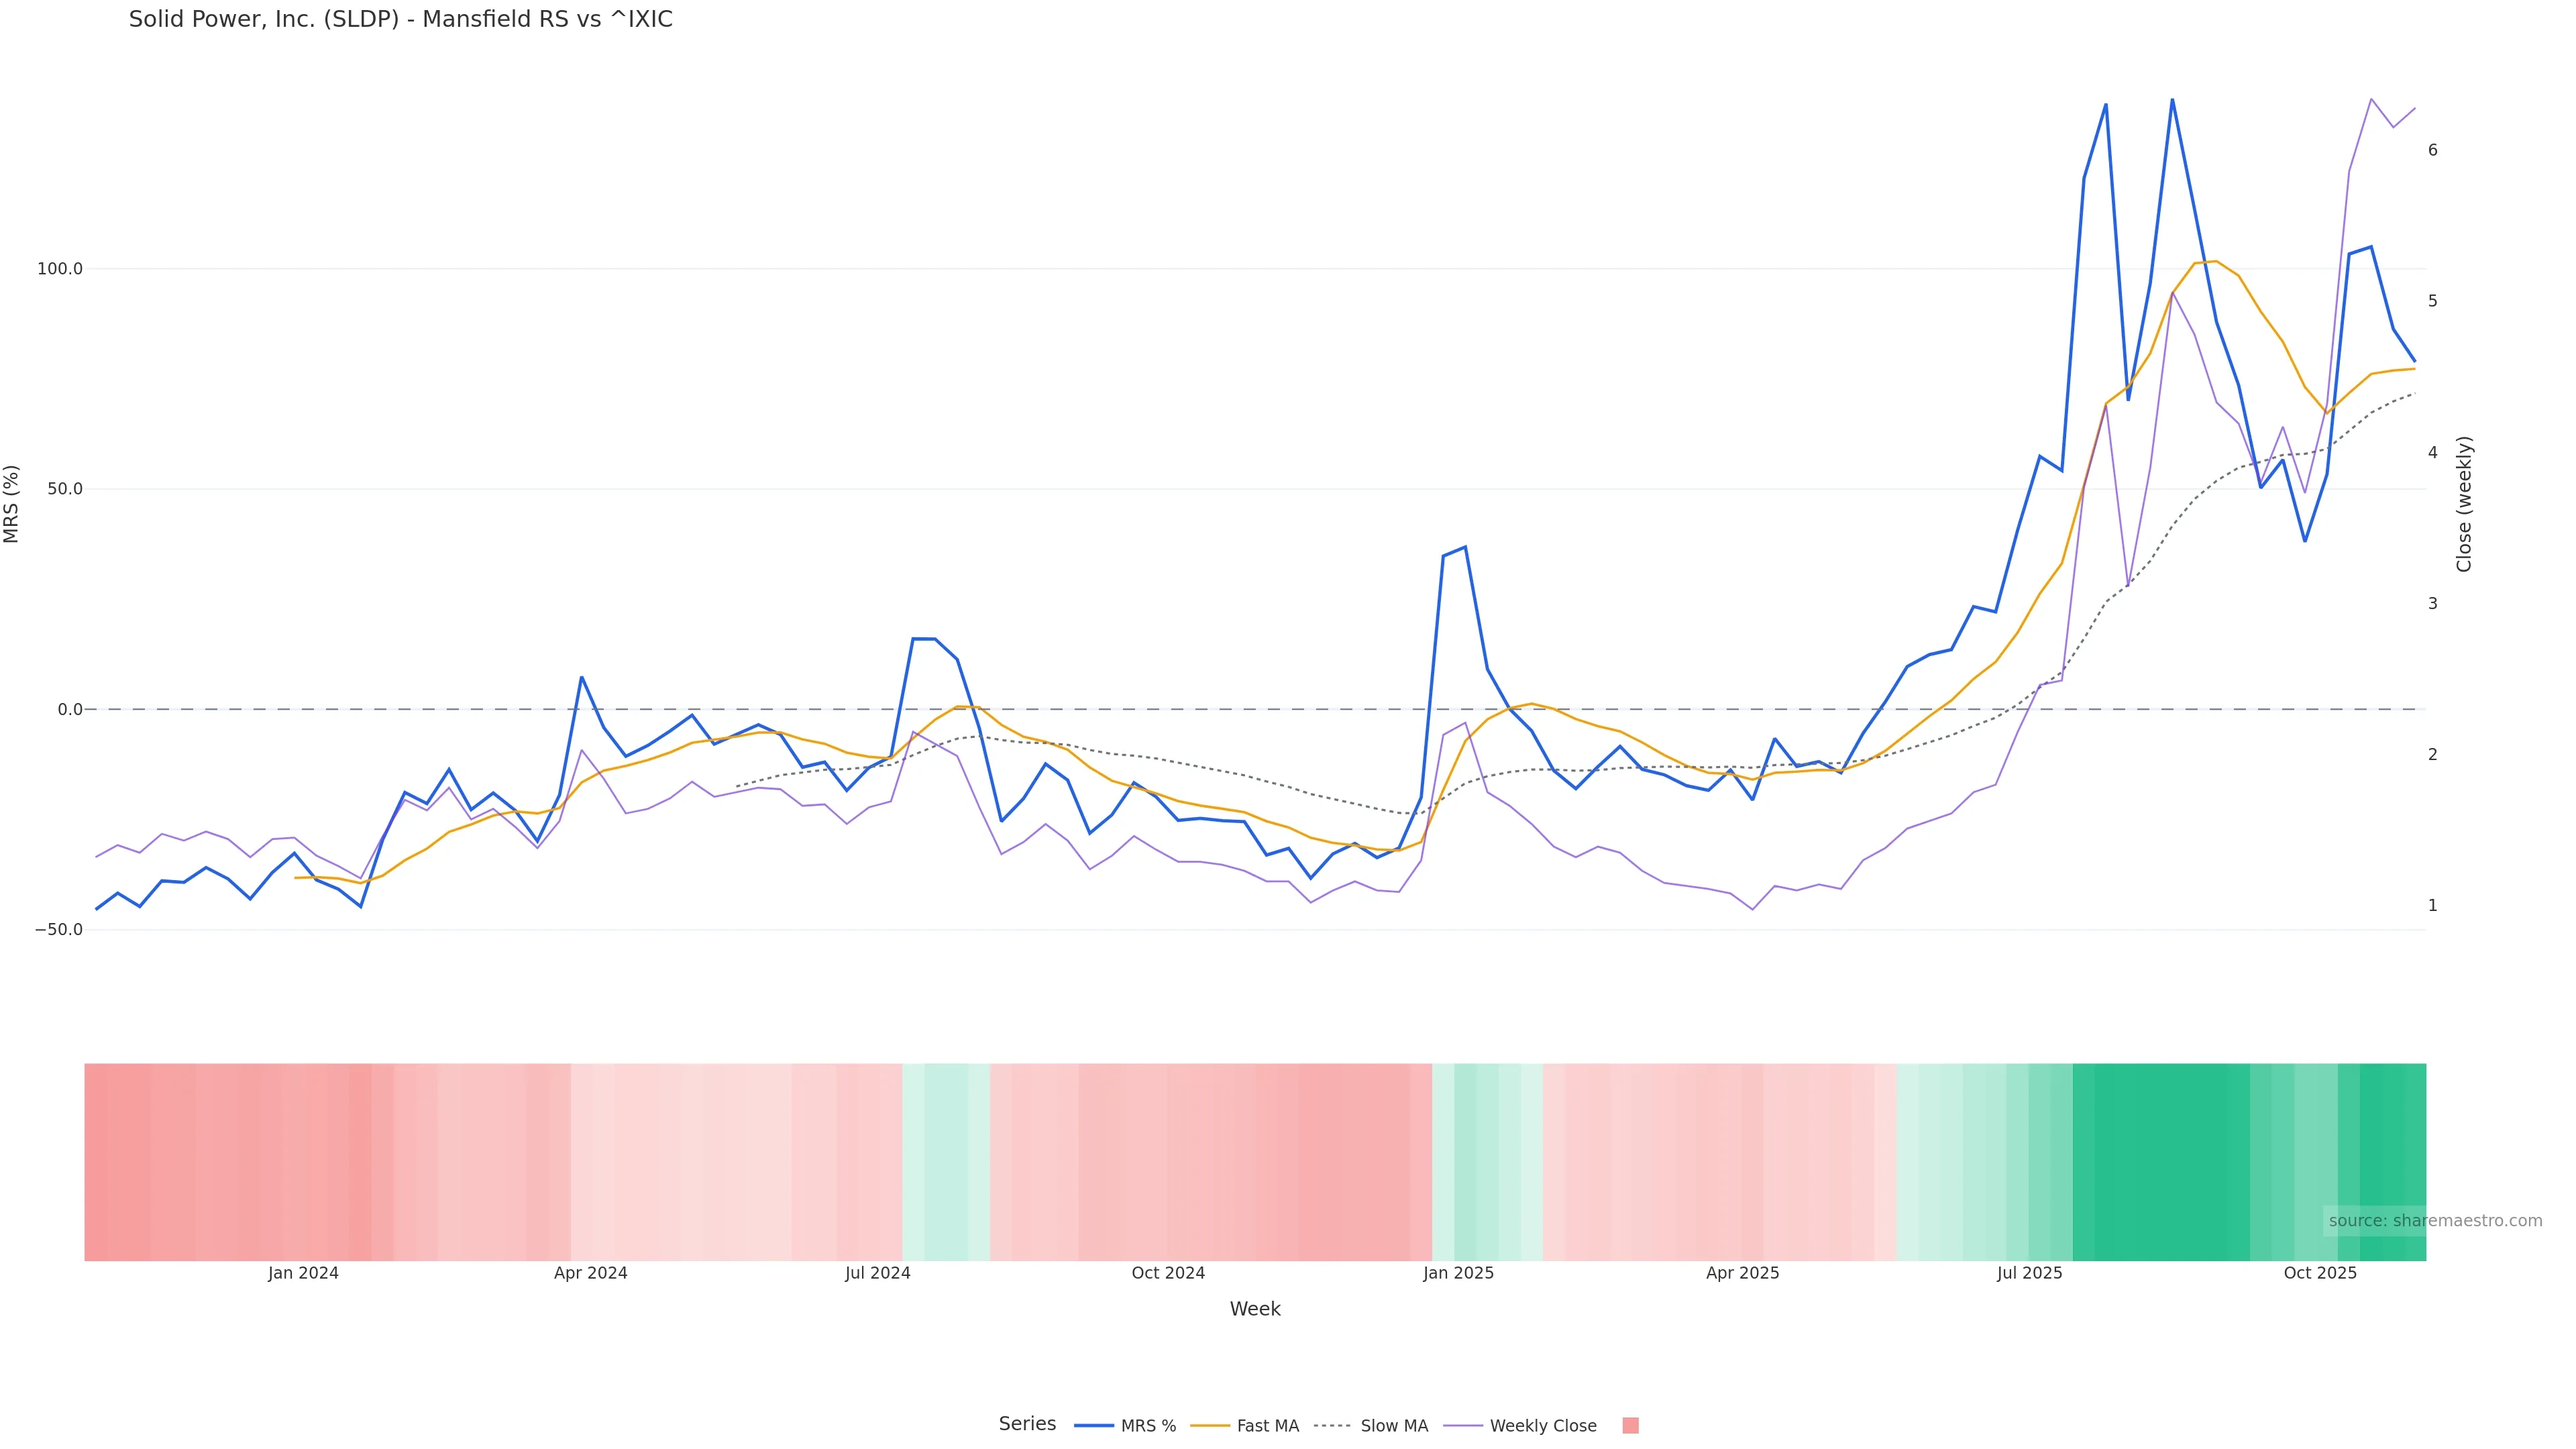The image size is (2576, 1449).
Task: Click the 100.0 y-axis tick label
Action: (x=60, y=269)
